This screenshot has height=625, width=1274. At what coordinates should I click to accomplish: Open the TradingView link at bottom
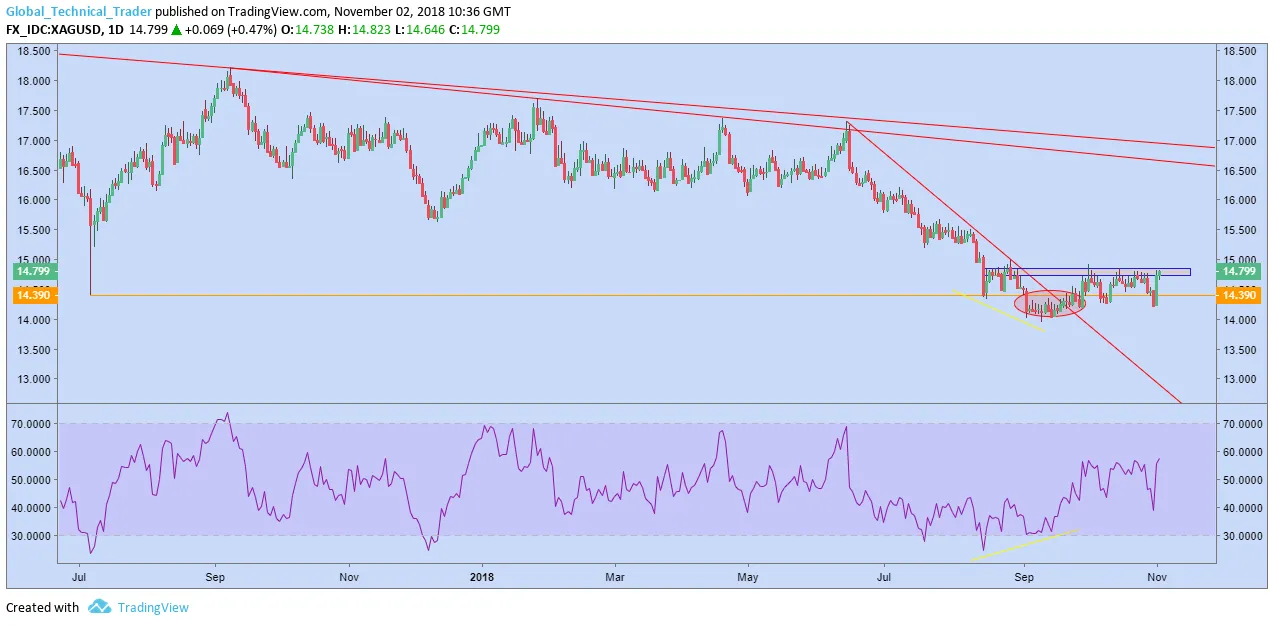153,607
